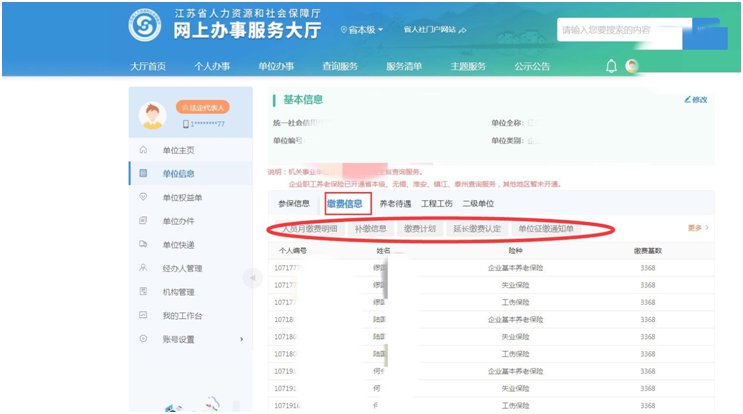Screen dimensions: 743x414
Task: Click the 经办人管理 person icon in sidebar
Action: [x=143, y=268]
